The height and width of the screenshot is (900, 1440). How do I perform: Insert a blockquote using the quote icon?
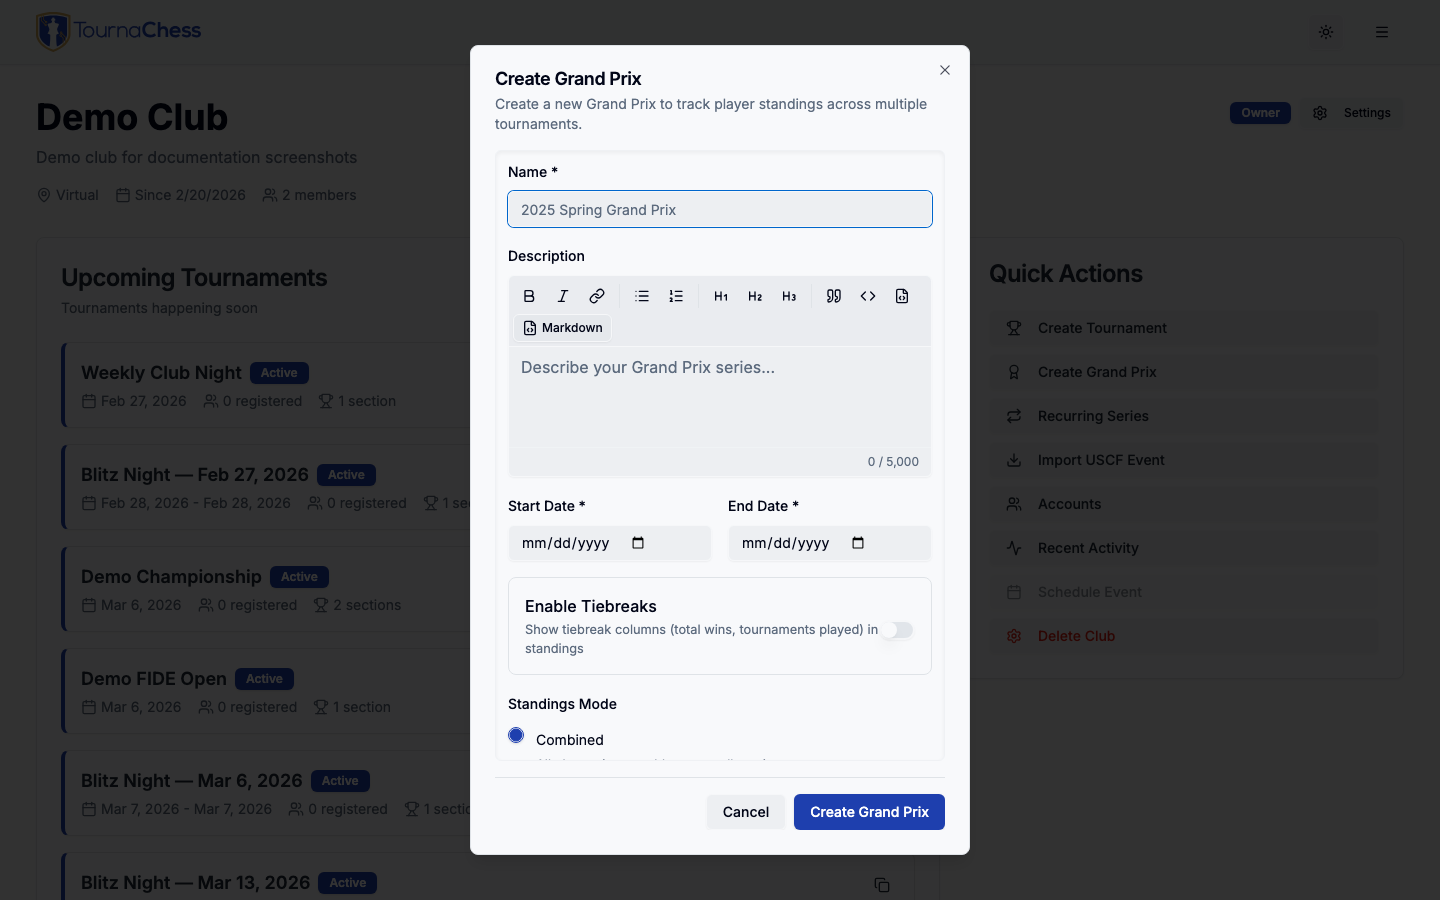coord(834,296)
